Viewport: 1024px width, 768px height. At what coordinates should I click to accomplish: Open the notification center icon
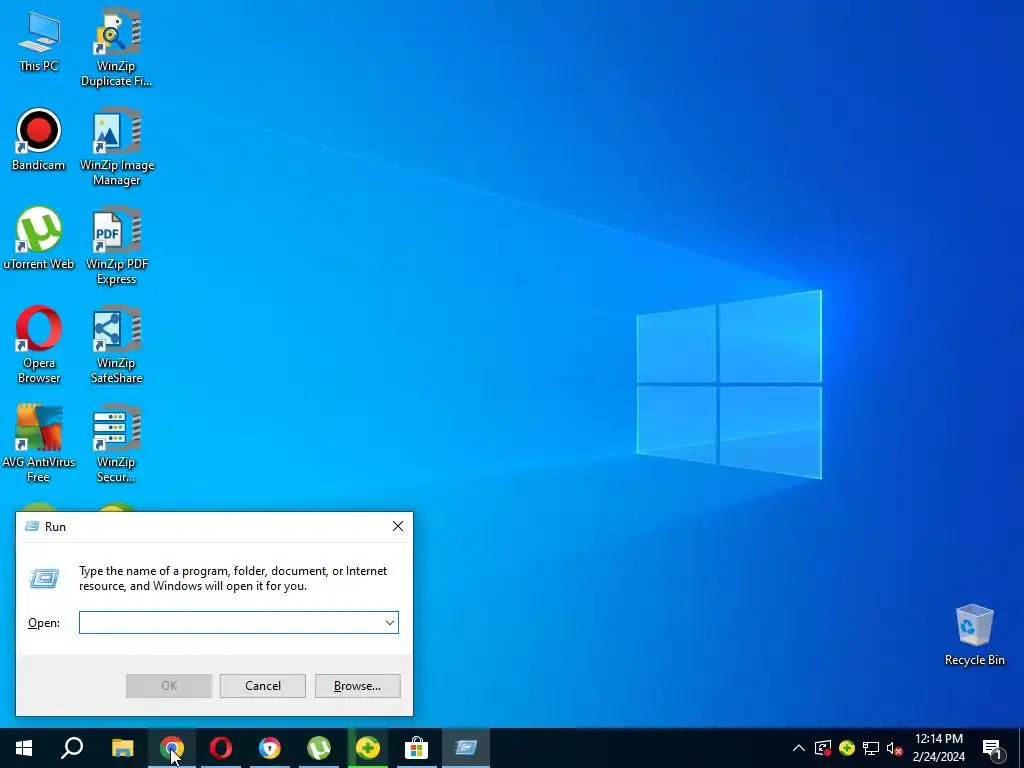[992, 749]
